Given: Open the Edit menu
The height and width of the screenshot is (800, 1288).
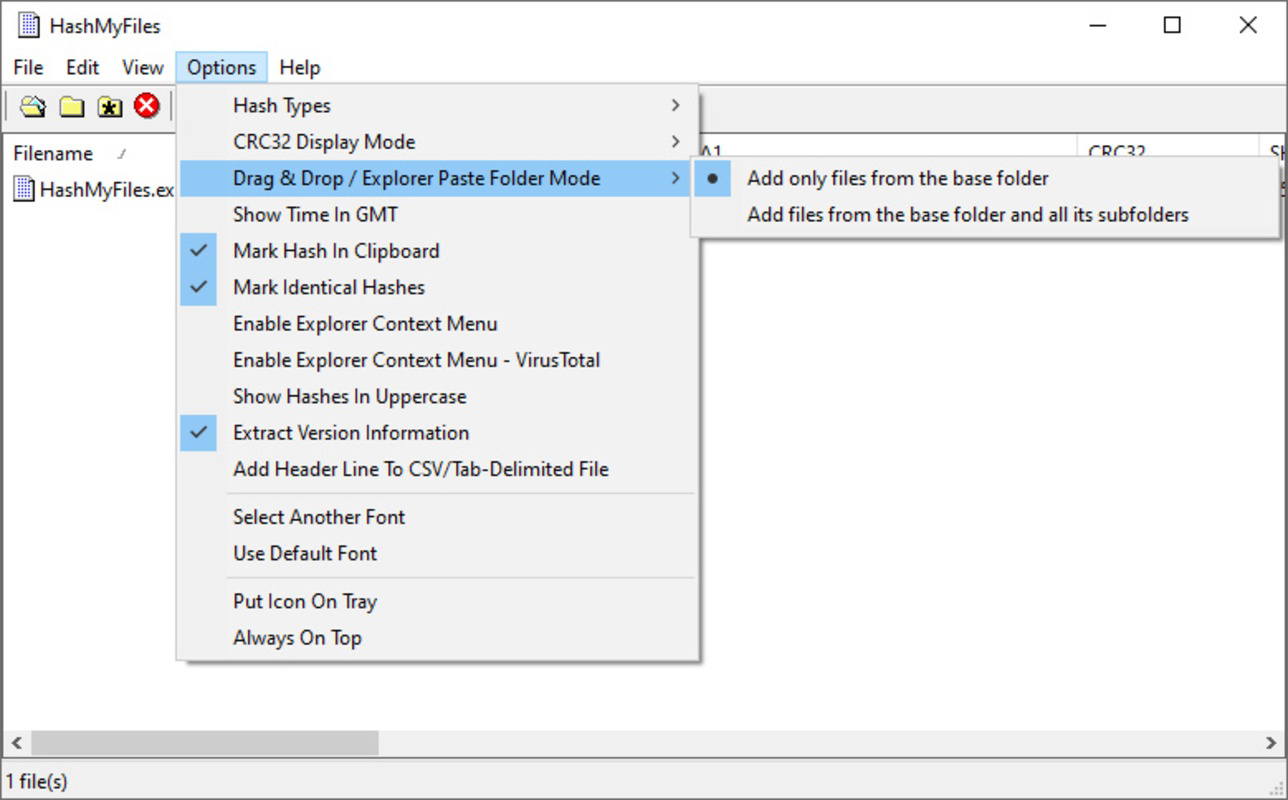Looking at the screenshot, I should pyautogui.click(x=82, y=67).
